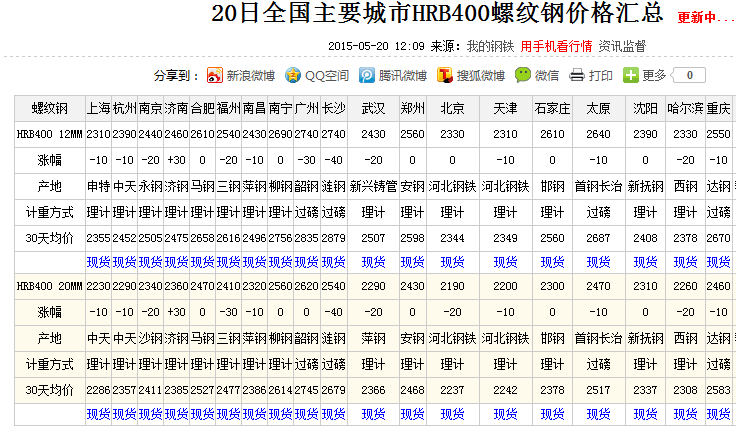Image resolution: width=736 pixels, height=427 pixels.
Task: Click the 螺纹钢 table header cell
Action: click(x=50, y=108)
